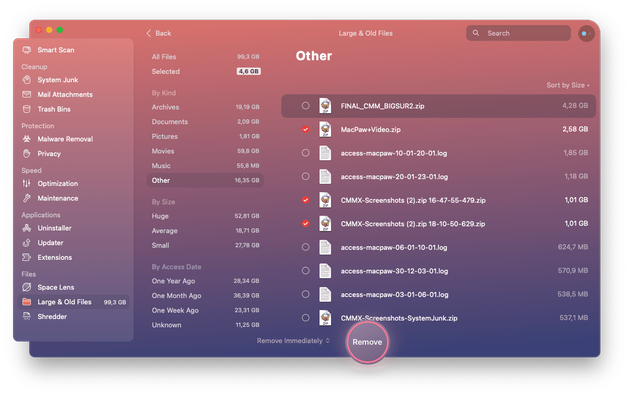630x396 pixels.
Task: Open the Shredder icon
Action: (27, 316)
